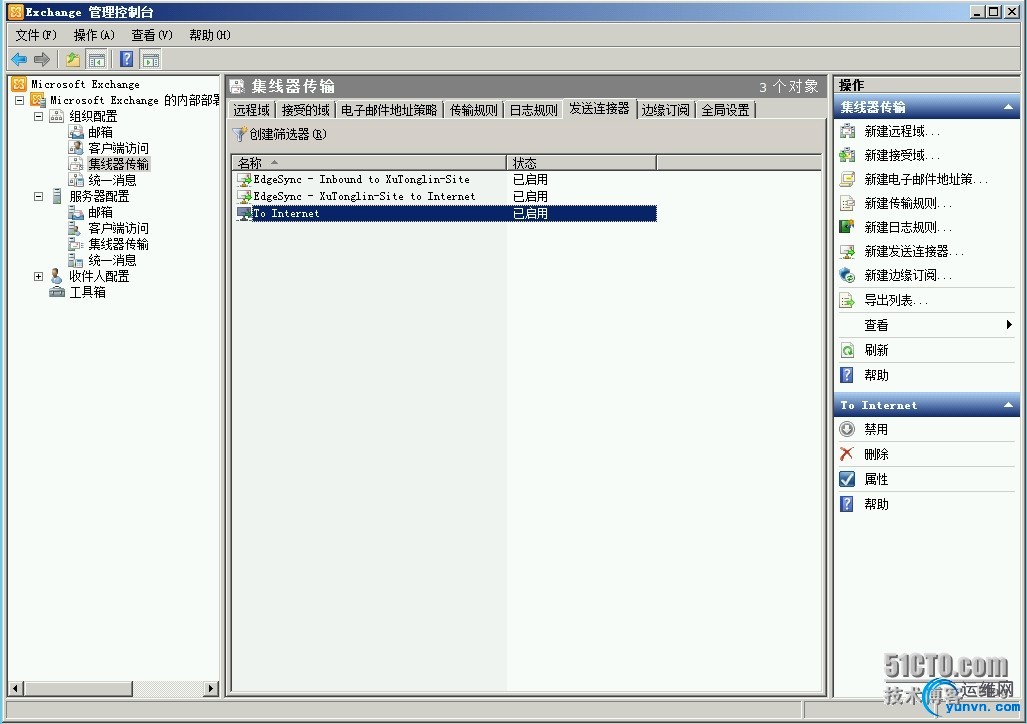
Task: Click the help icon in 集线器传输 actions section
Action: [x=848, y=375]
